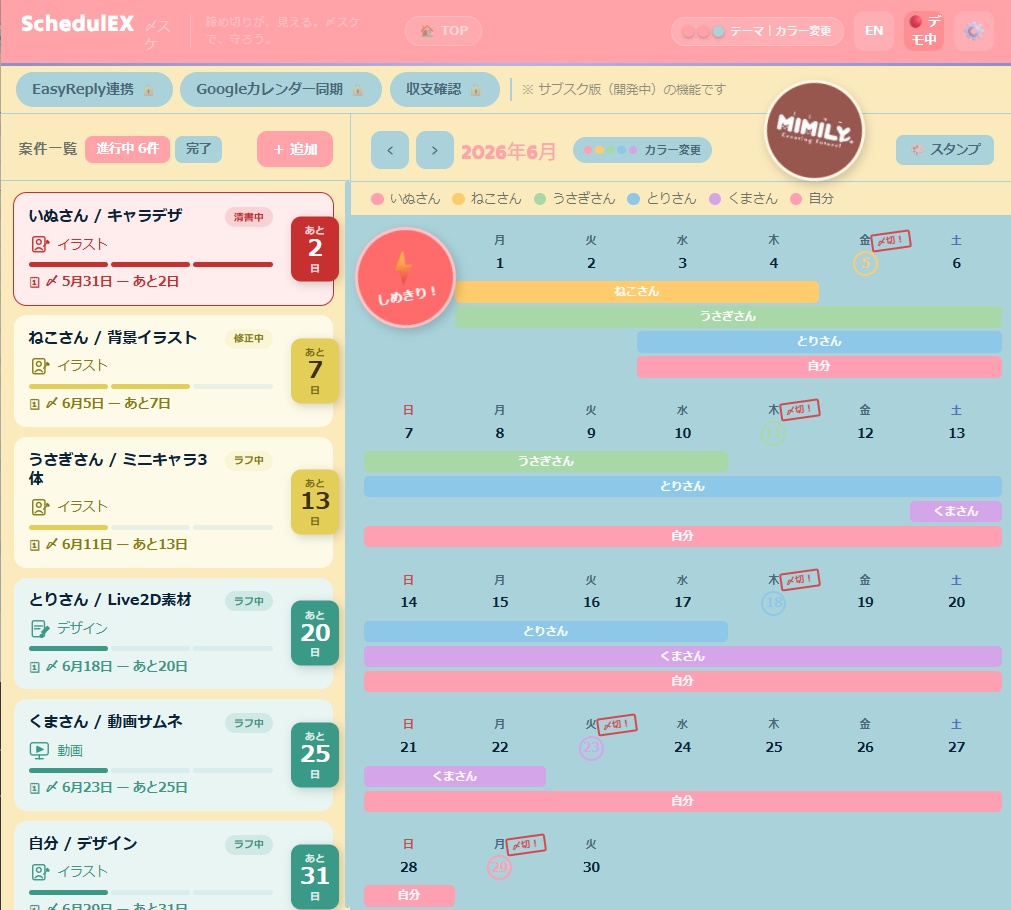Click 自分 legend item

point(812,199)
